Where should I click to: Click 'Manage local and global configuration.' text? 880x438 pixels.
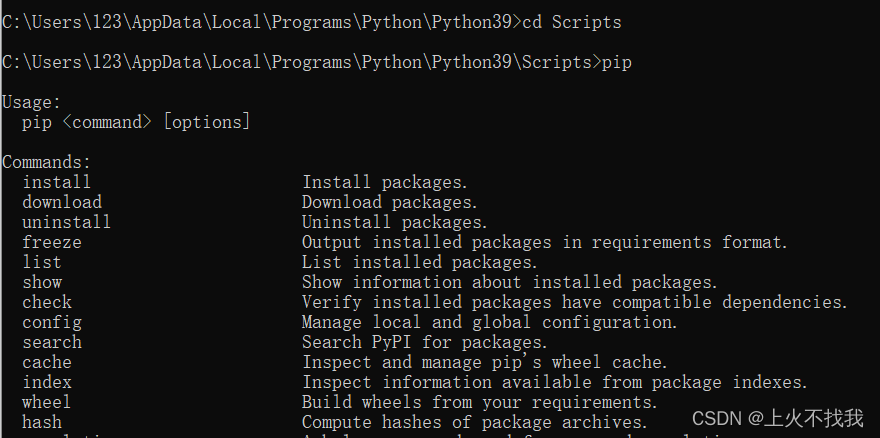click(x=490, y=323)
